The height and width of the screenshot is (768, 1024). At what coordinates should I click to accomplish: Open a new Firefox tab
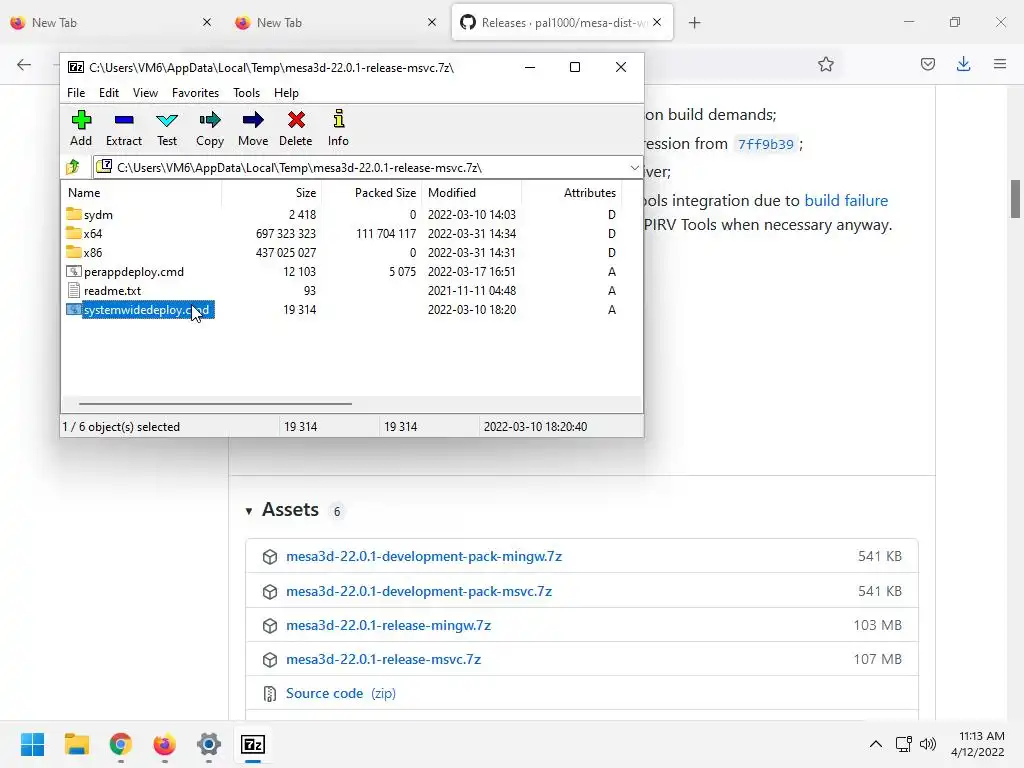[x=694, y=23]
